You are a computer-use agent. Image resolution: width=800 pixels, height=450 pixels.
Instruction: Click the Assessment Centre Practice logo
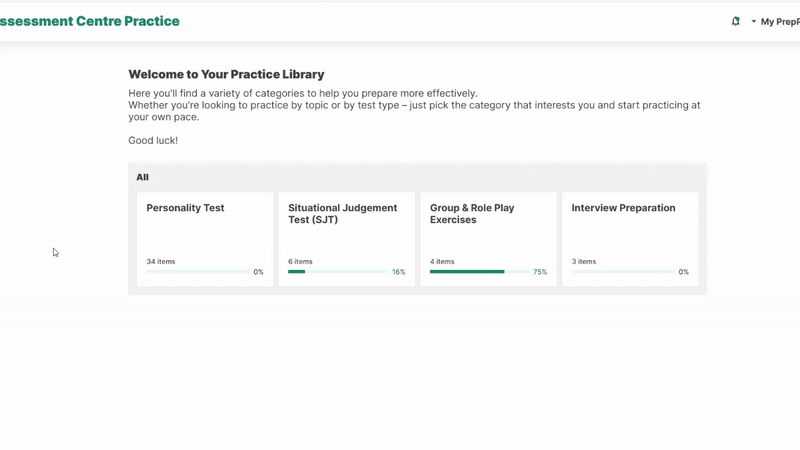click(90, 21)
